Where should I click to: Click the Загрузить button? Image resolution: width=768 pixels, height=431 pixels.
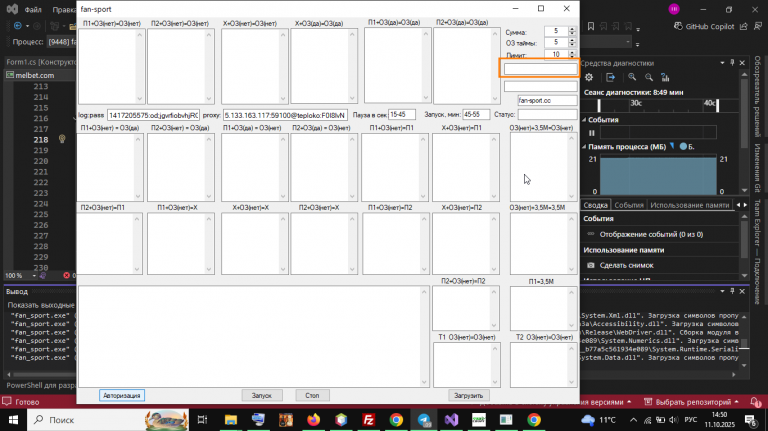pos(468,395)
